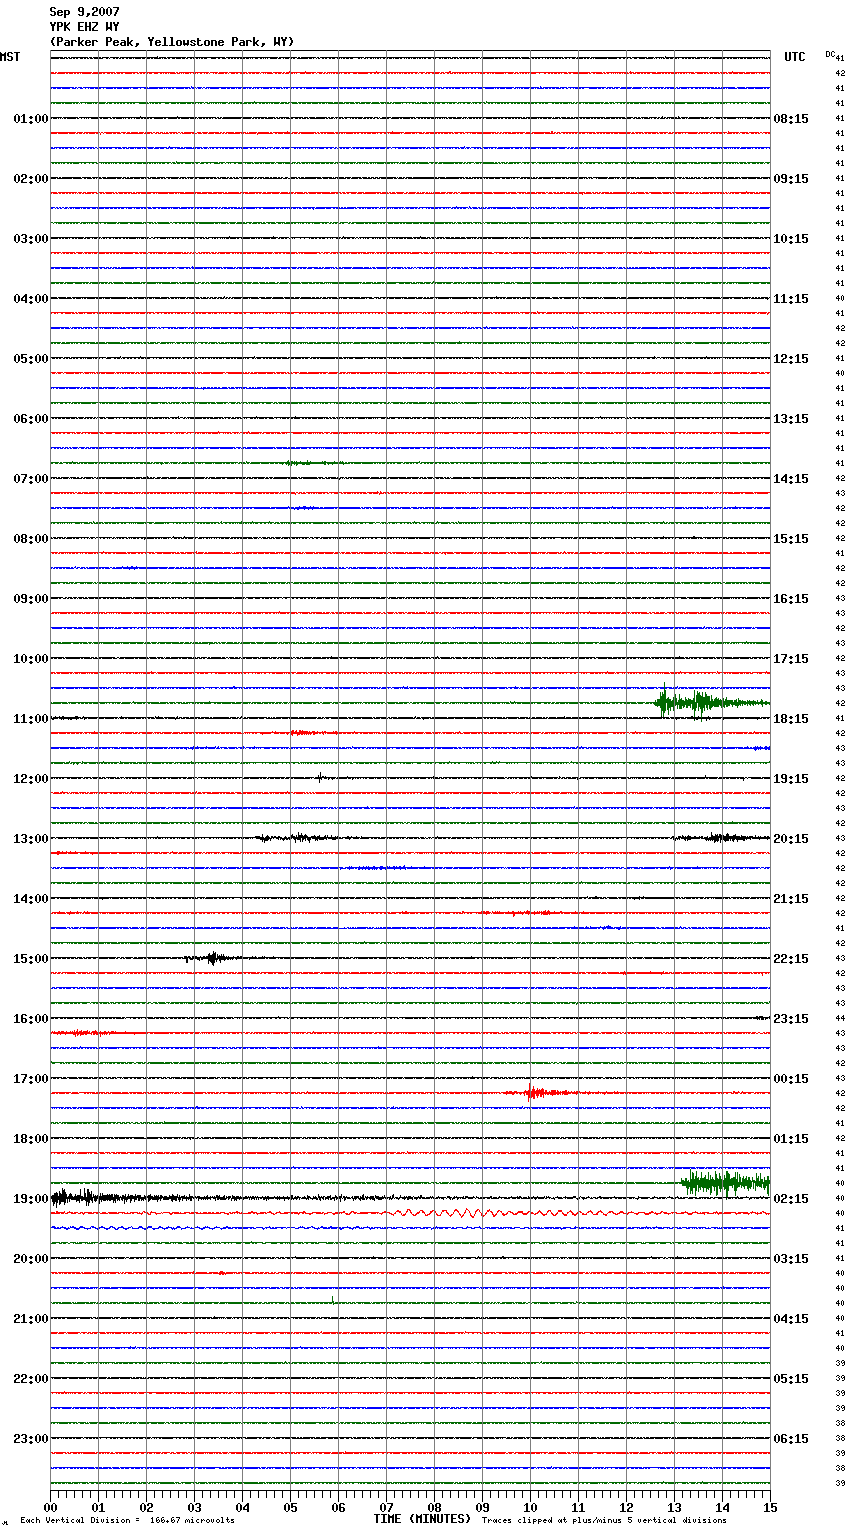The height and width of the screenshot is (1534, 850).
Task: Select the 09:00 MST row label
Action: [x=31, y=599]
